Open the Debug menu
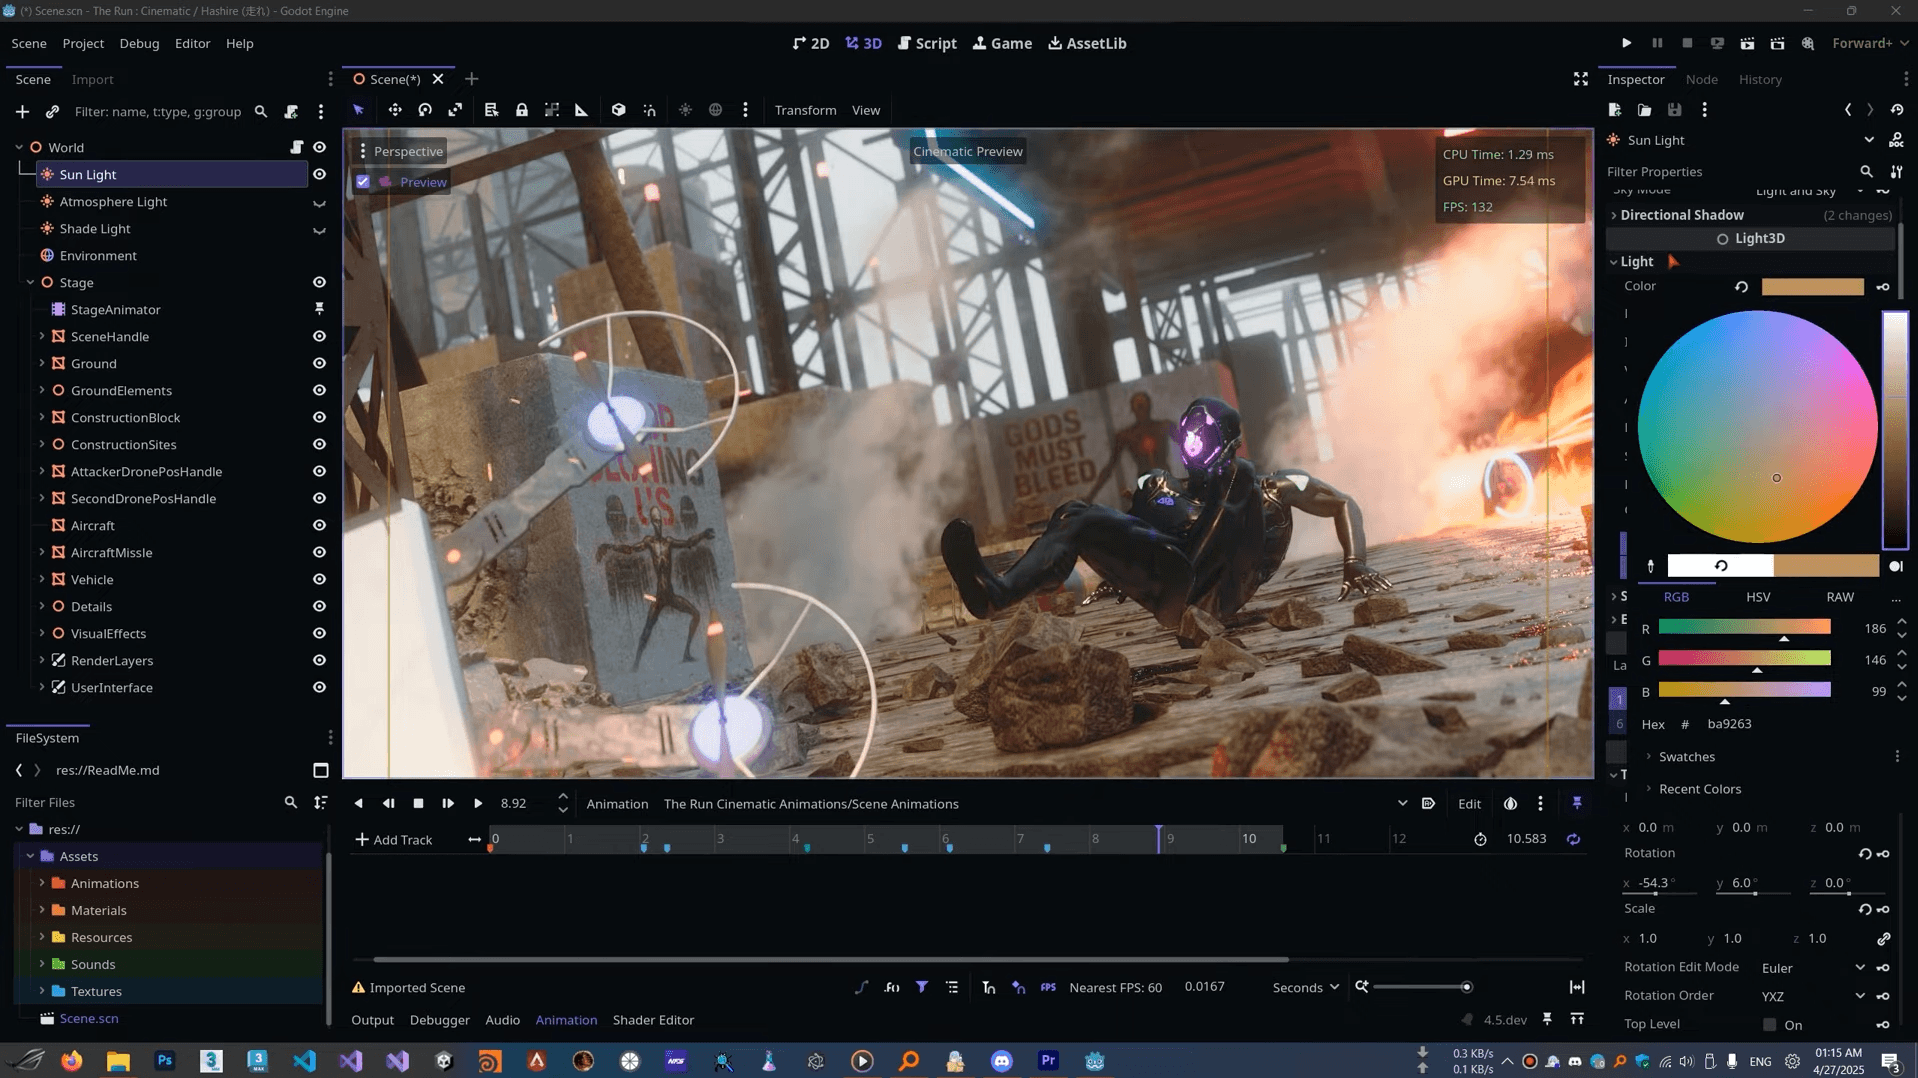 coord(139,43)
